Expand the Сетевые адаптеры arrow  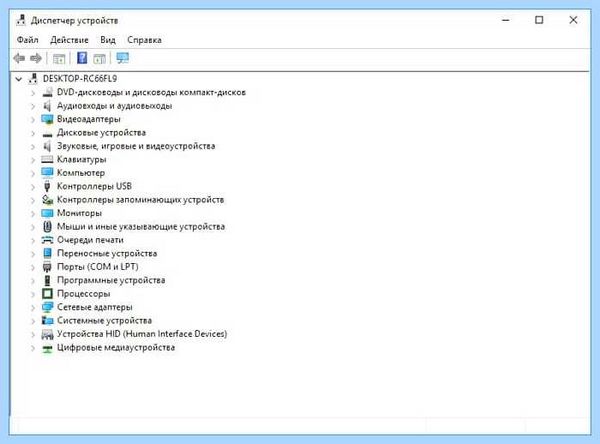tap(33, 307)
